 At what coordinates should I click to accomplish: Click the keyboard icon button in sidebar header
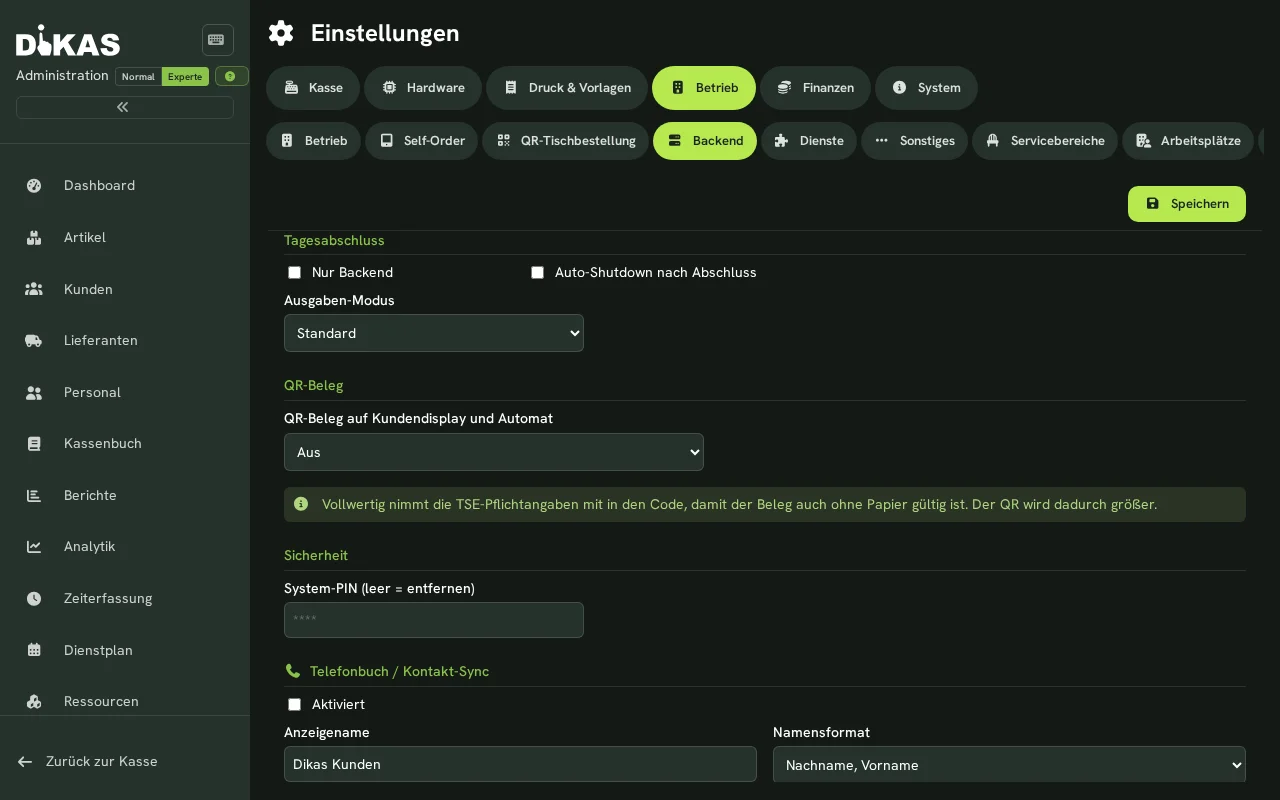click(x=218, y=40)
